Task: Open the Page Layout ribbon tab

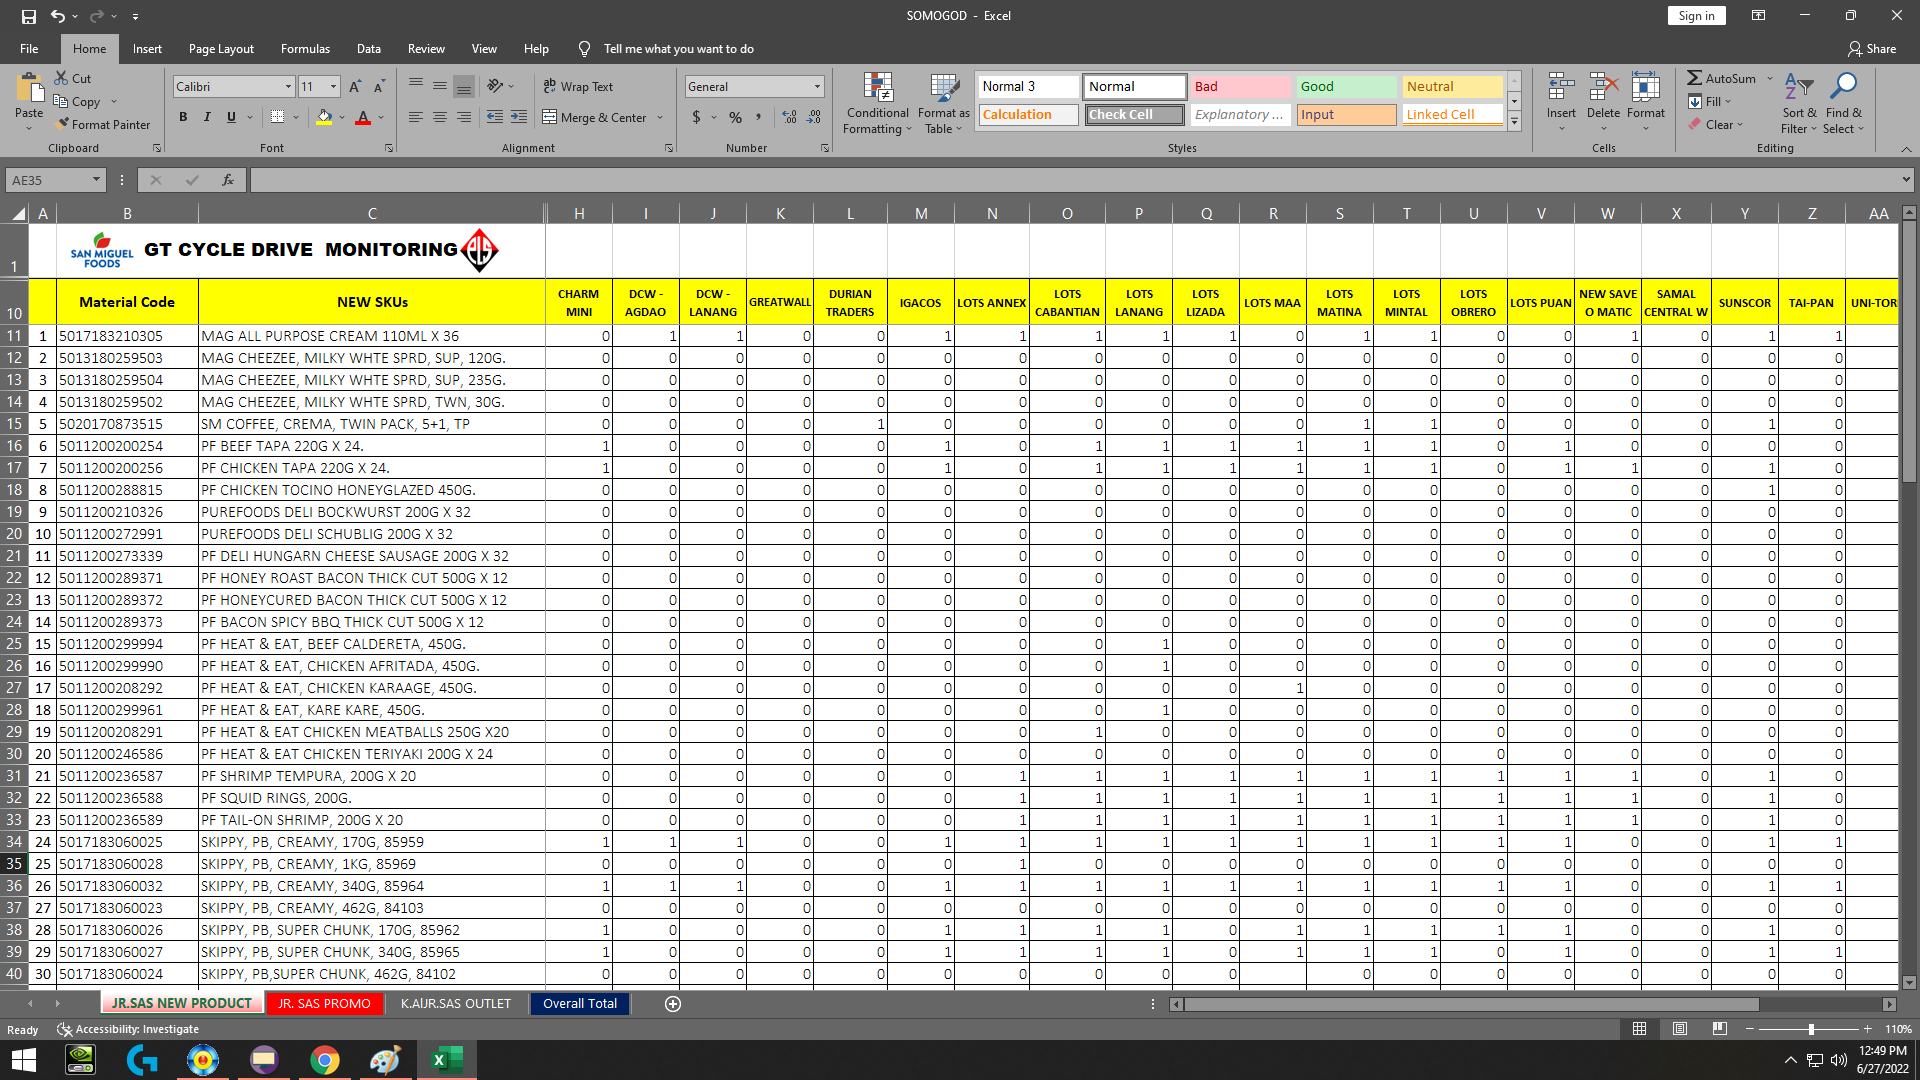Action: tap(221, 48)
